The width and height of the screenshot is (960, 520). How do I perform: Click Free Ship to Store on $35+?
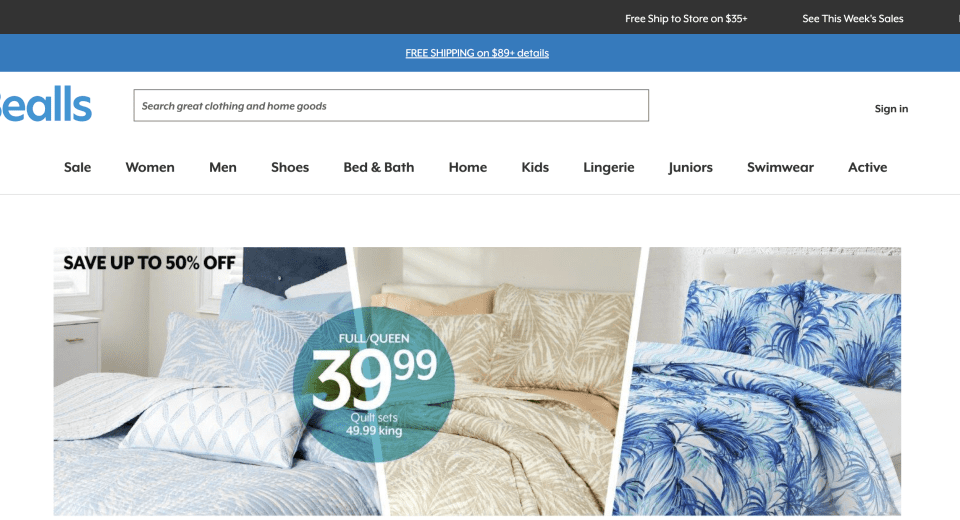(x=686, y=18)
